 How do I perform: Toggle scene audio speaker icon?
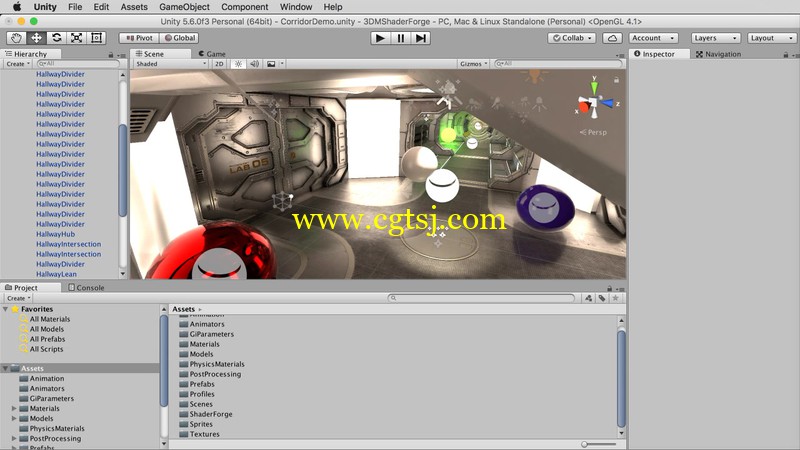pos(254,64)
